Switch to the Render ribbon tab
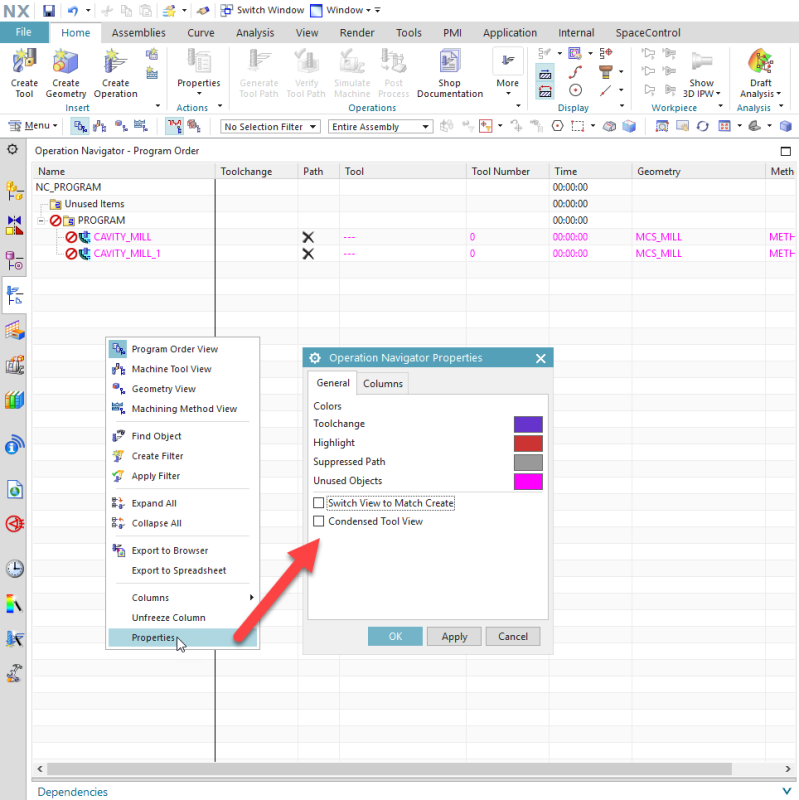The height and width of the screenshot is (800, 799). coord(357,33)
